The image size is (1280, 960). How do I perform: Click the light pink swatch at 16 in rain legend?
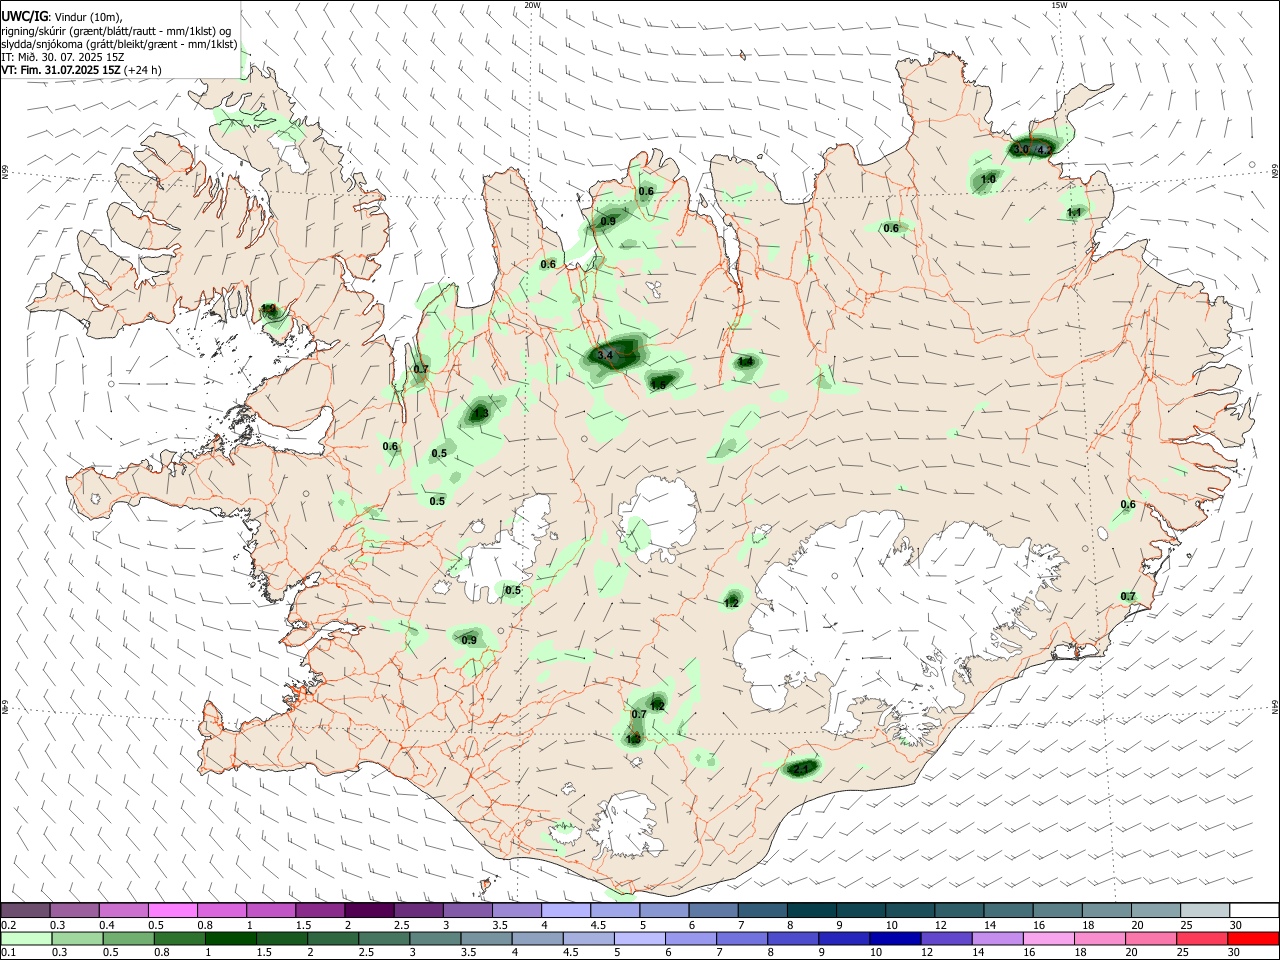[1048, 938]
